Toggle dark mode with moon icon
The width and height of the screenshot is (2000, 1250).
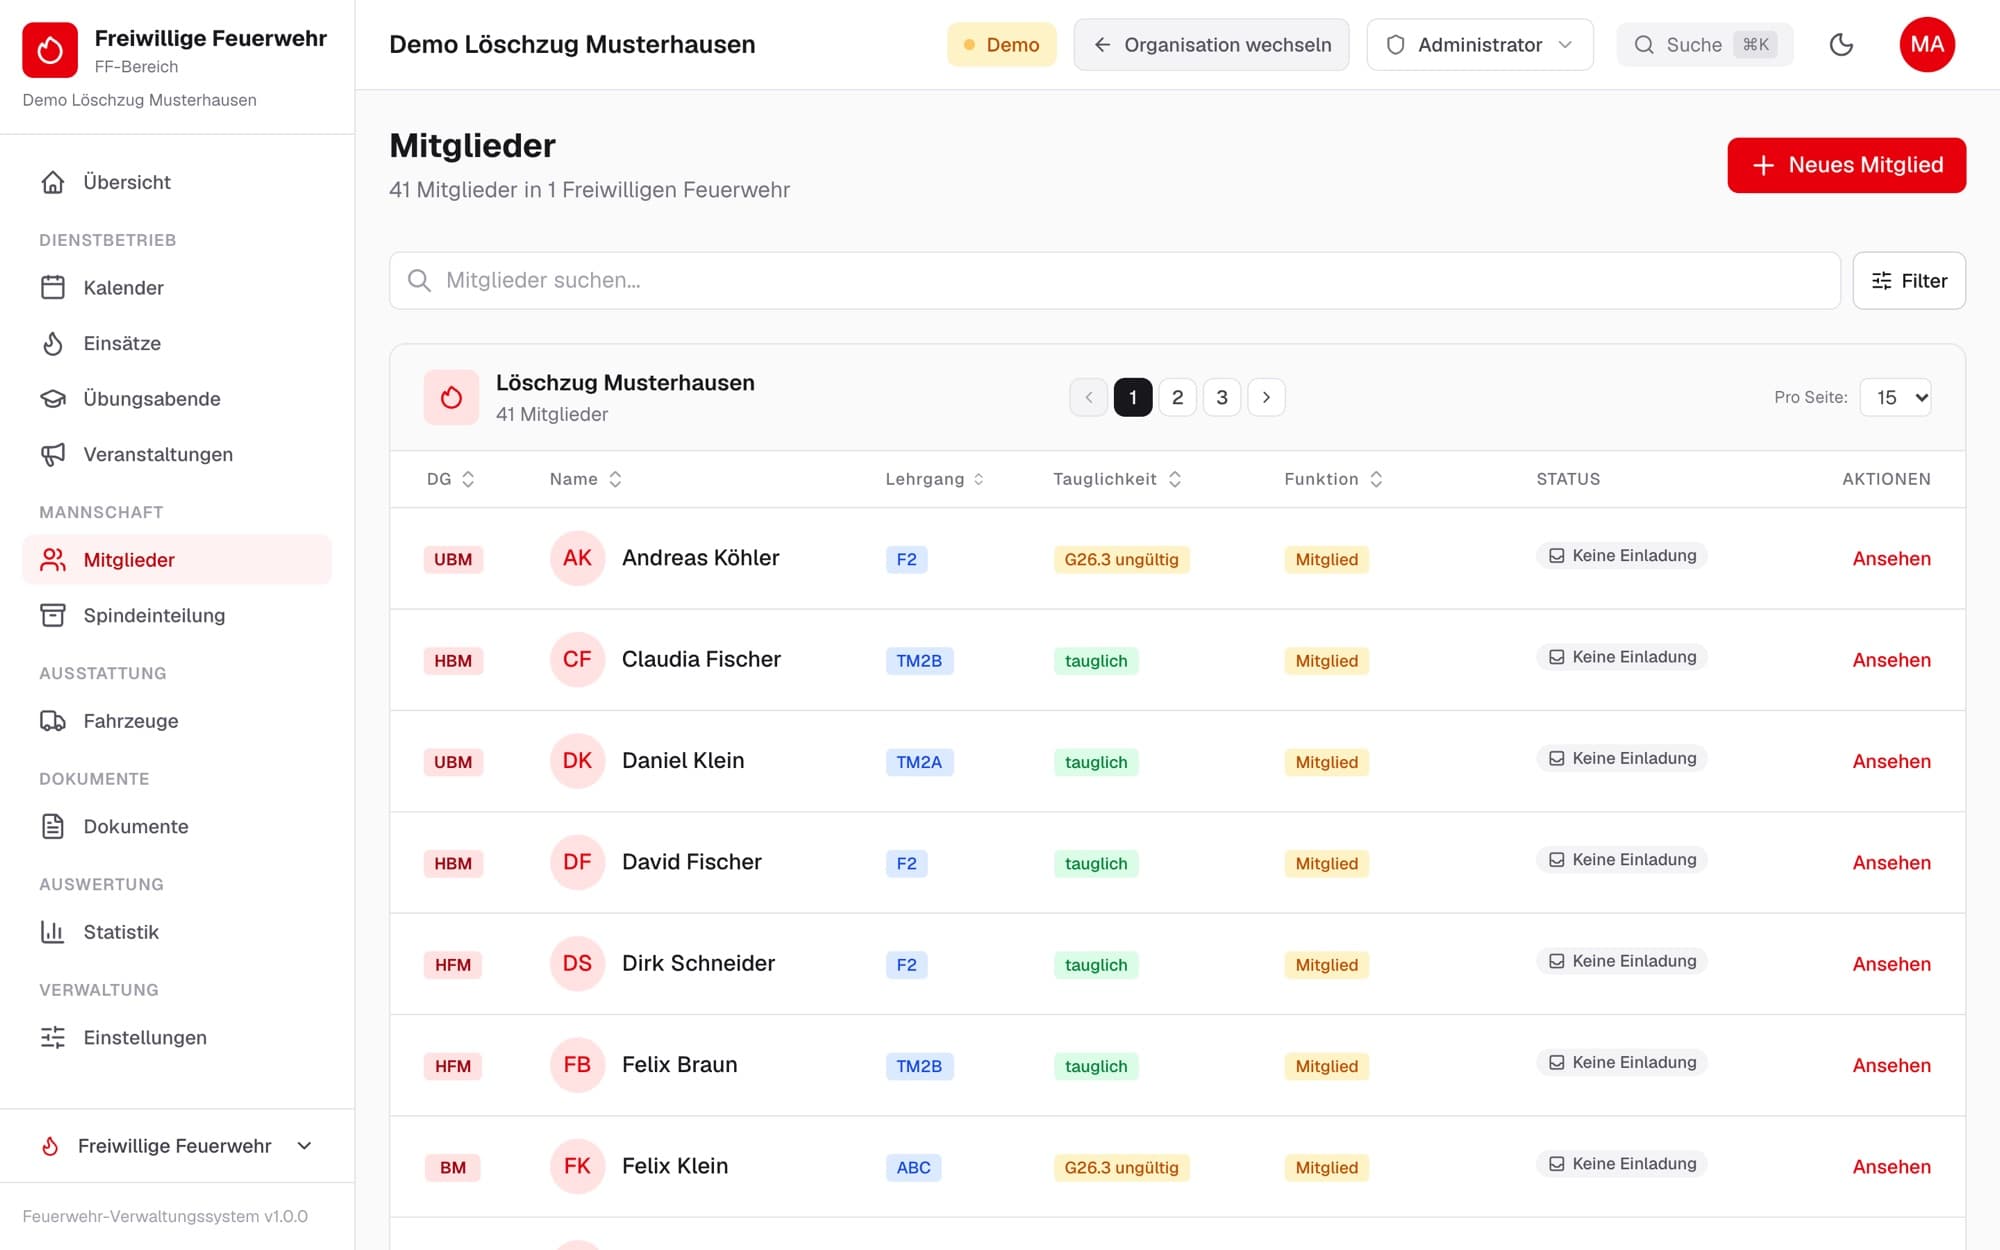[x=1841, y=45]
